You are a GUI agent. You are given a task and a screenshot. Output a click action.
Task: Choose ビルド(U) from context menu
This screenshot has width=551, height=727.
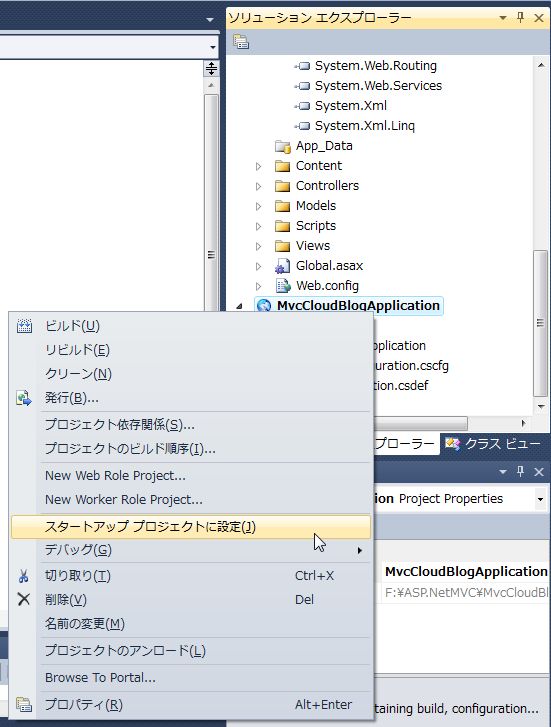(x=191, y=326)
